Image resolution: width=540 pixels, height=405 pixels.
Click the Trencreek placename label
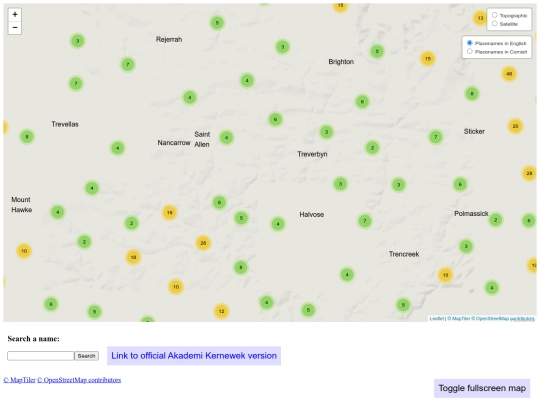coord(404,254)
